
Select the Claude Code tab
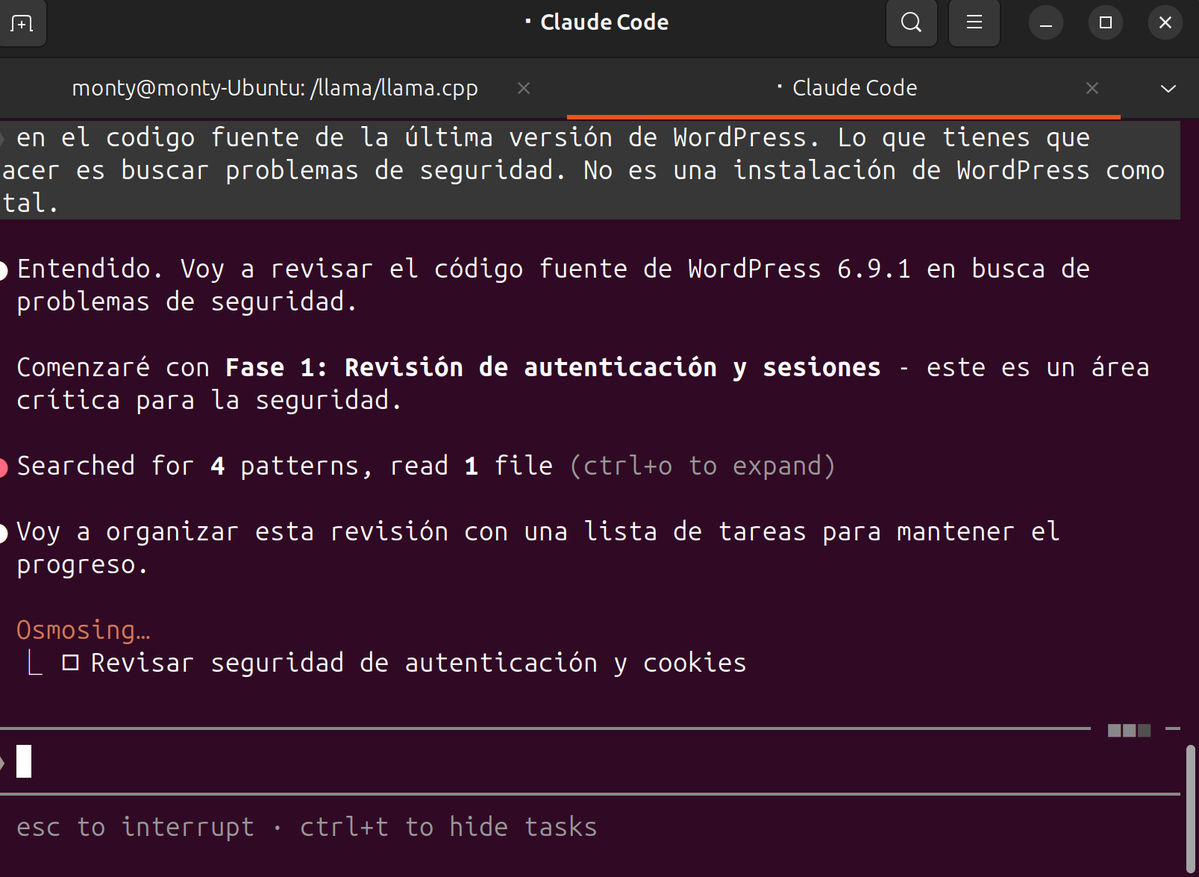(843, 88)
